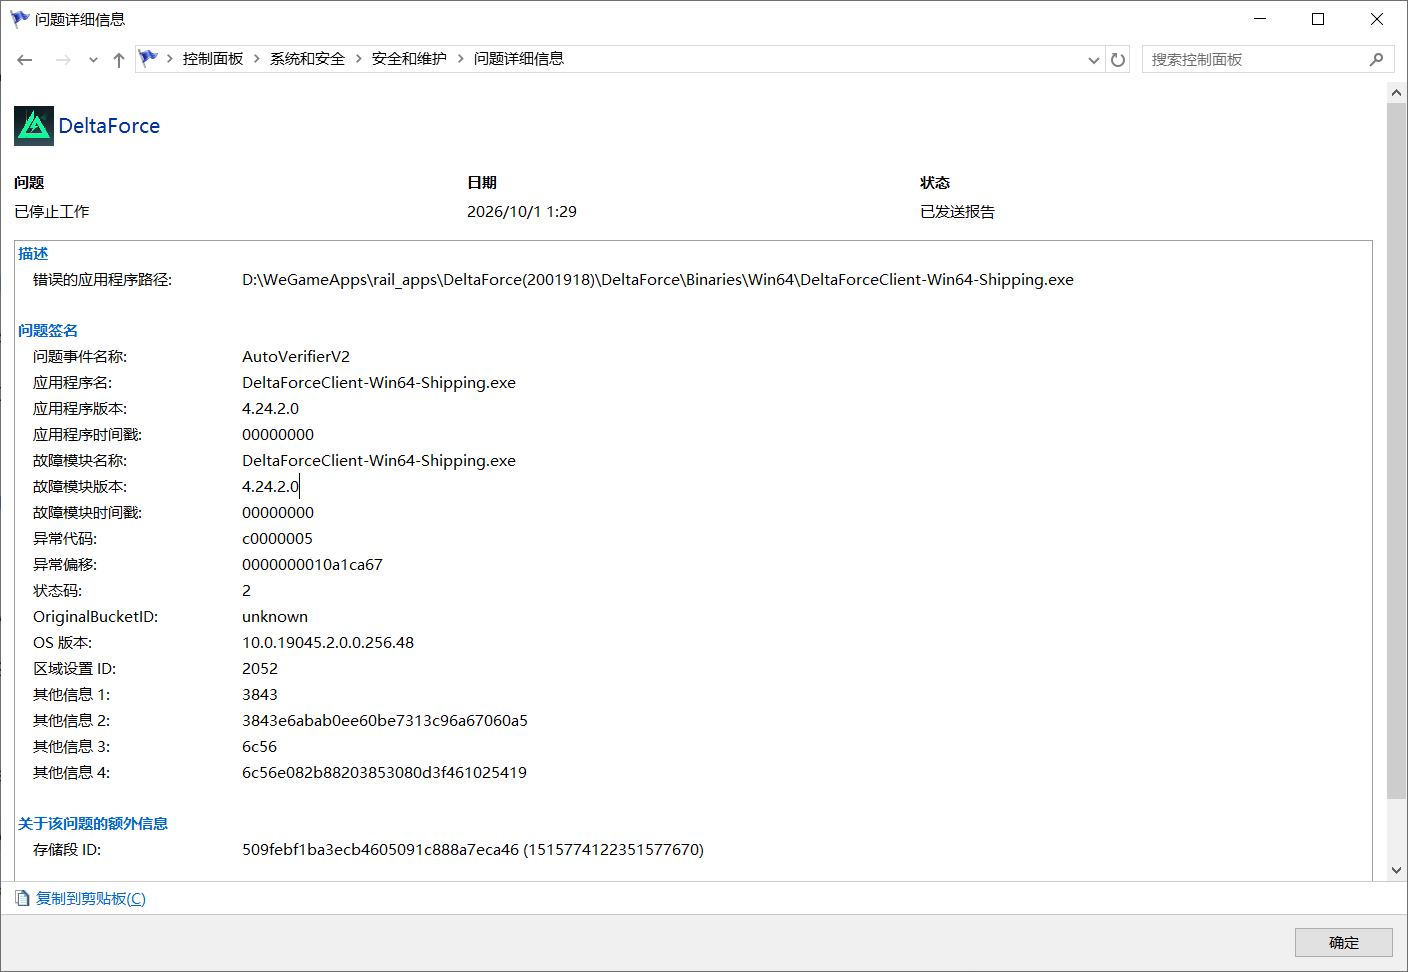Screen dimensions: 1408x972
Task: Select the 问题详细信息 breadcrumb
Action: pyautogui.click(x=519, y=59)
